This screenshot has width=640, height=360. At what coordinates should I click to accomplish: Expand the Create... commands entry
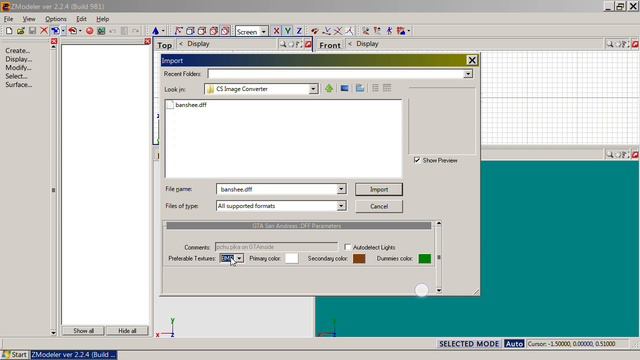coord(18,51)
